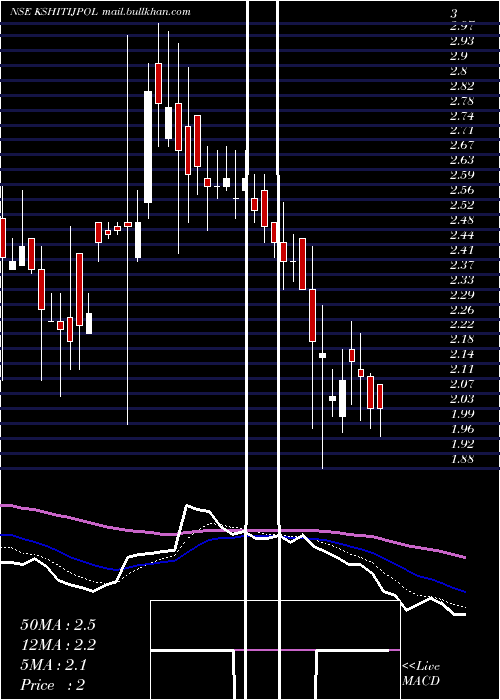Click the 2.18 price axis label
The width and height of the screenshot is (500, 700).
pos(462,339)
